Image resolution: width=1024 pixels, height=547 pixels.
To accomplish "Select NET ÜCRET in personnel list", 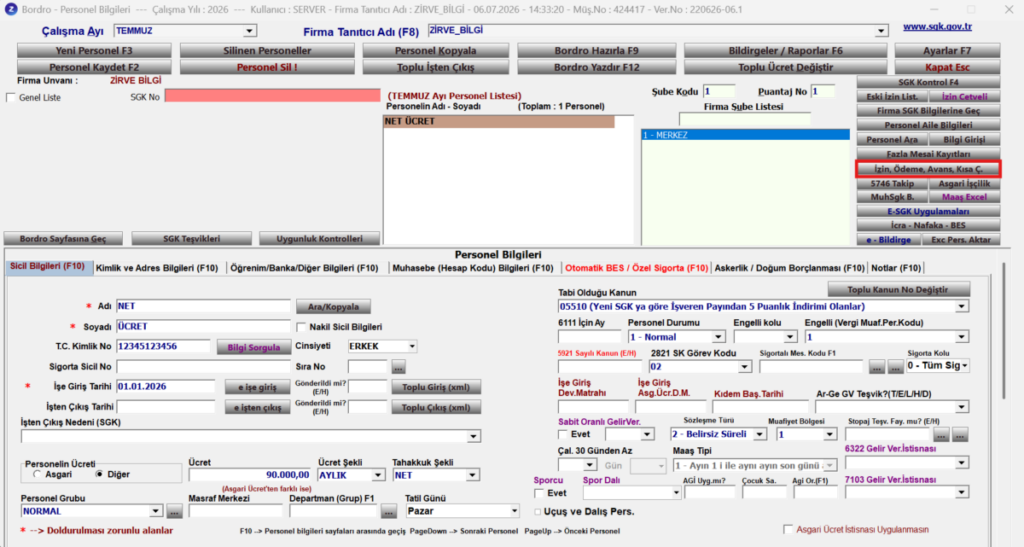I will pos(499,121).
